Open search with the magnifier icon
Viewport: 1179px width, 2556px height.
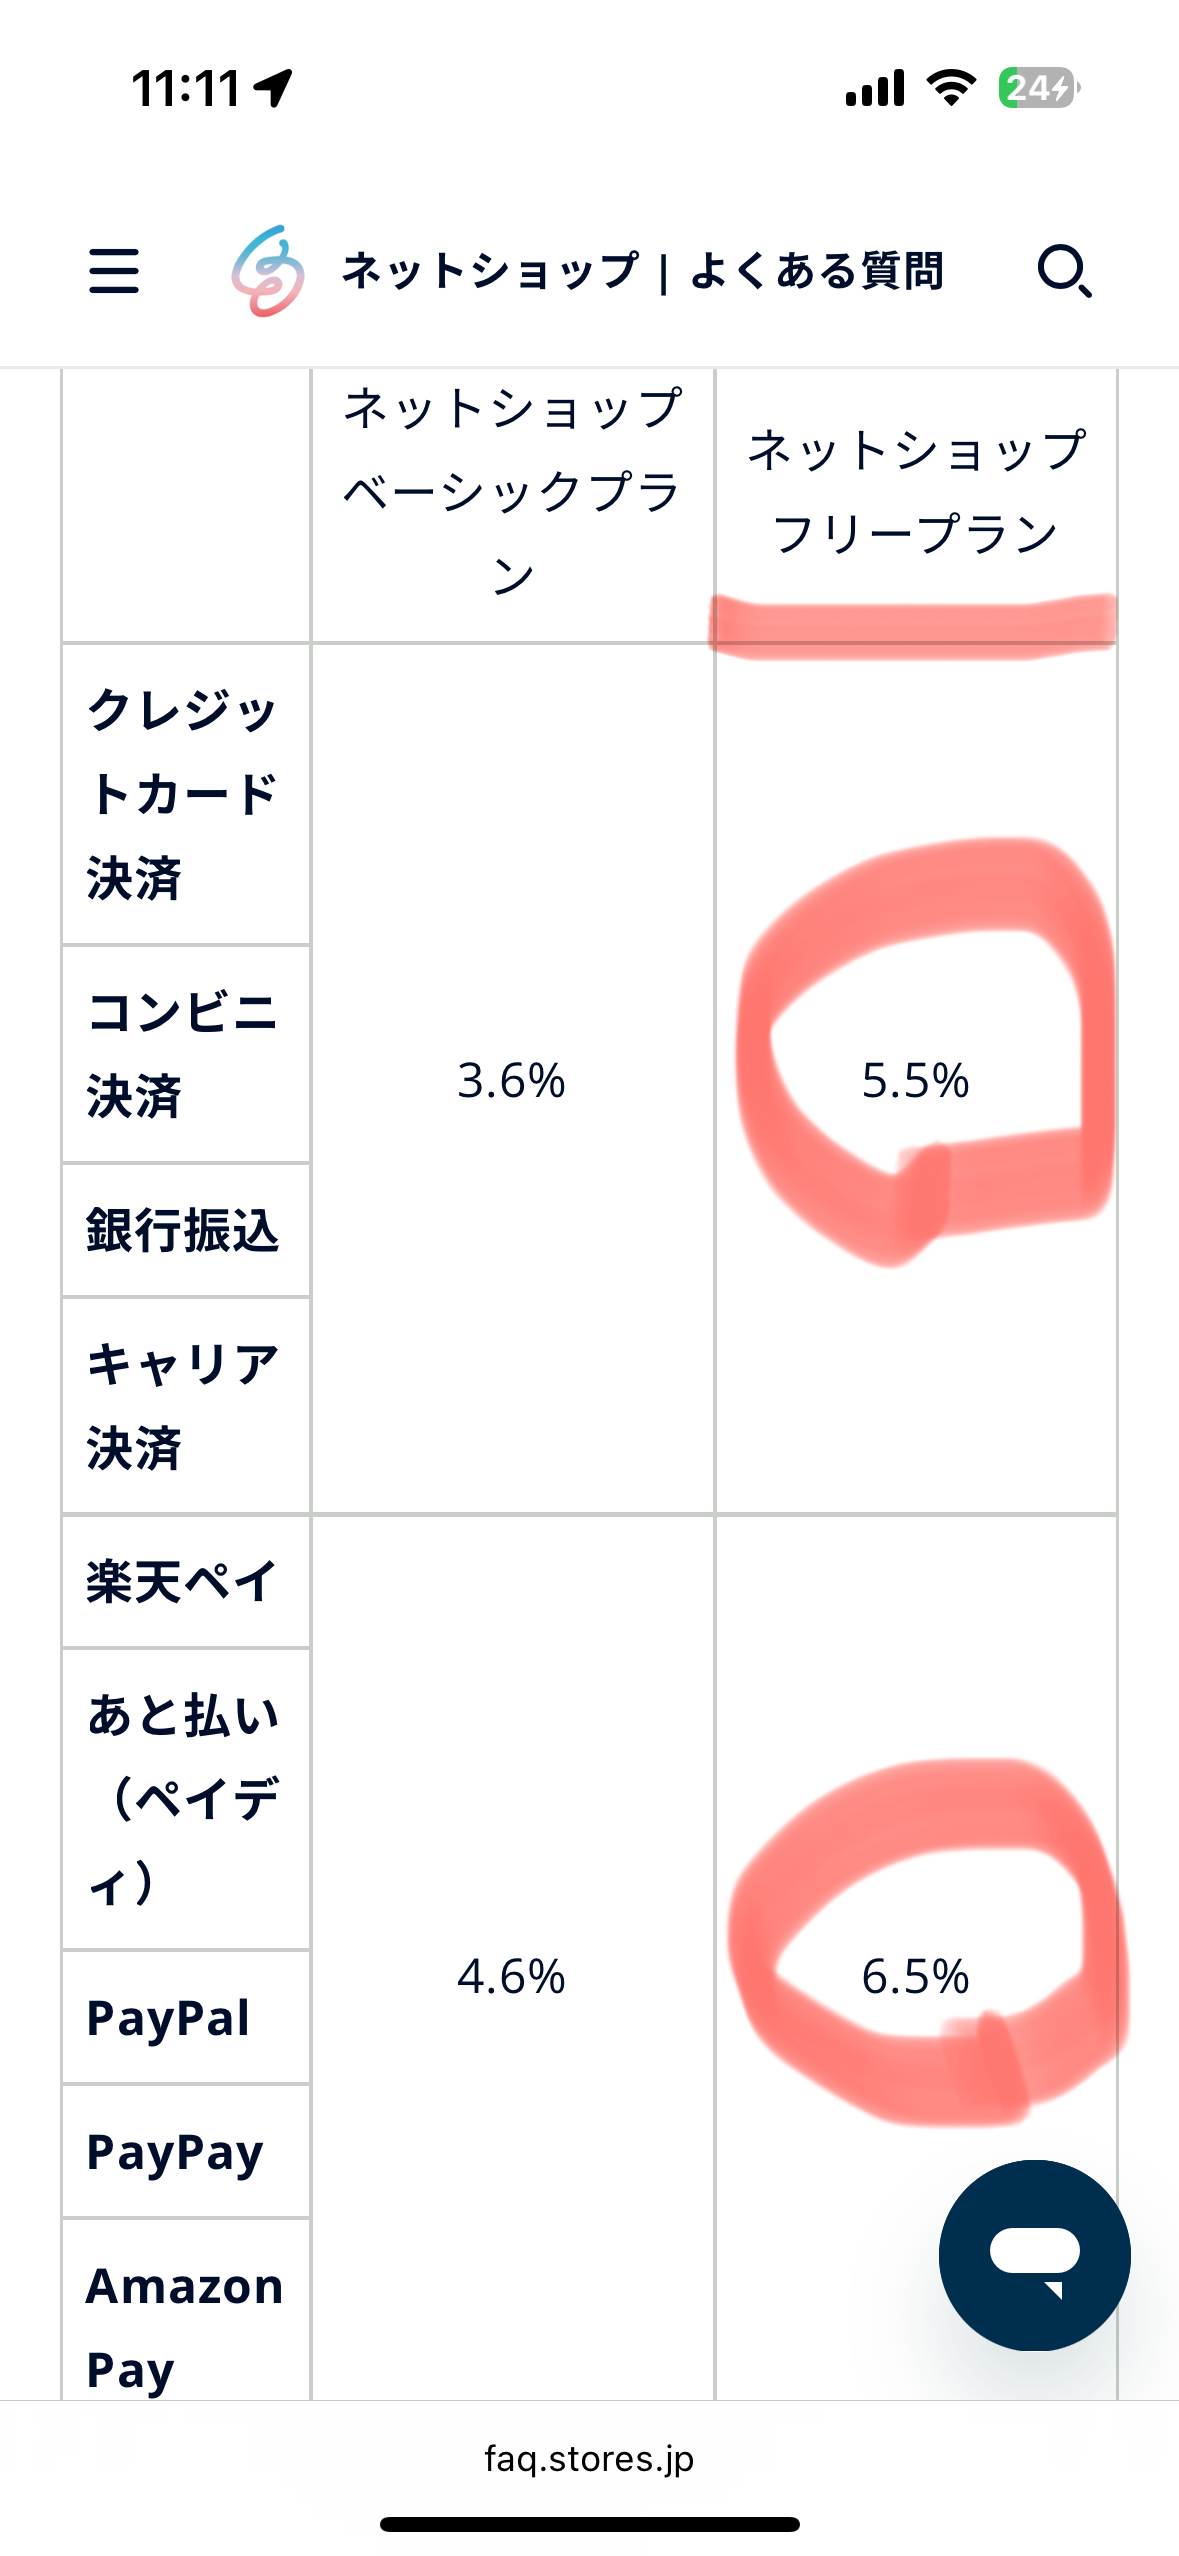(x=1064, y=271)
